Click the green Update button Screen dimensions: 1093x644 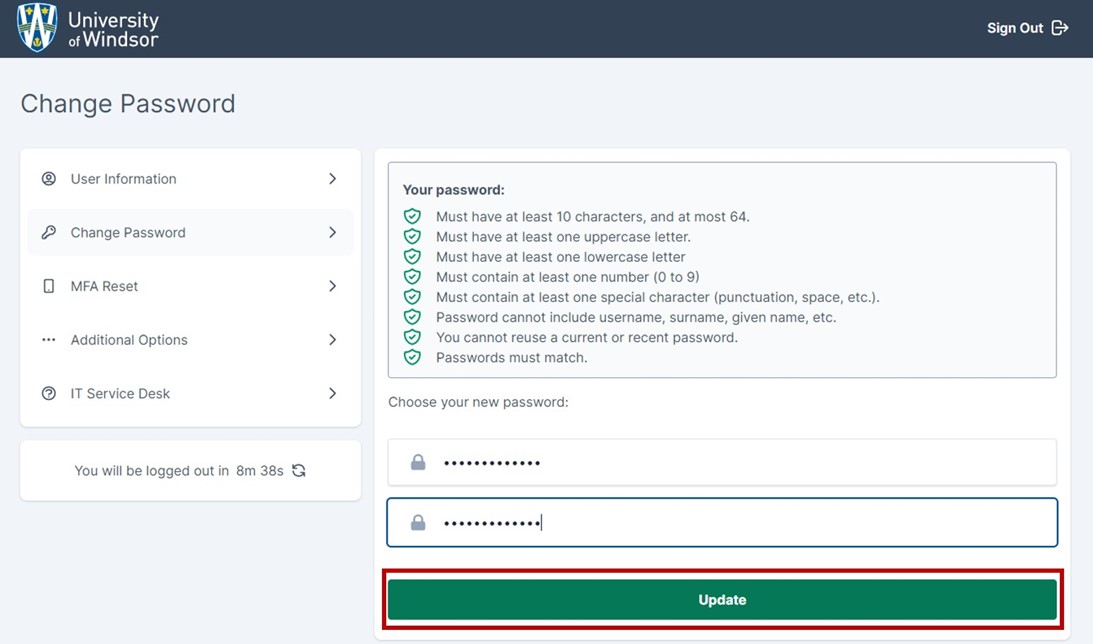pyautogui.click(x=722, y=599)
